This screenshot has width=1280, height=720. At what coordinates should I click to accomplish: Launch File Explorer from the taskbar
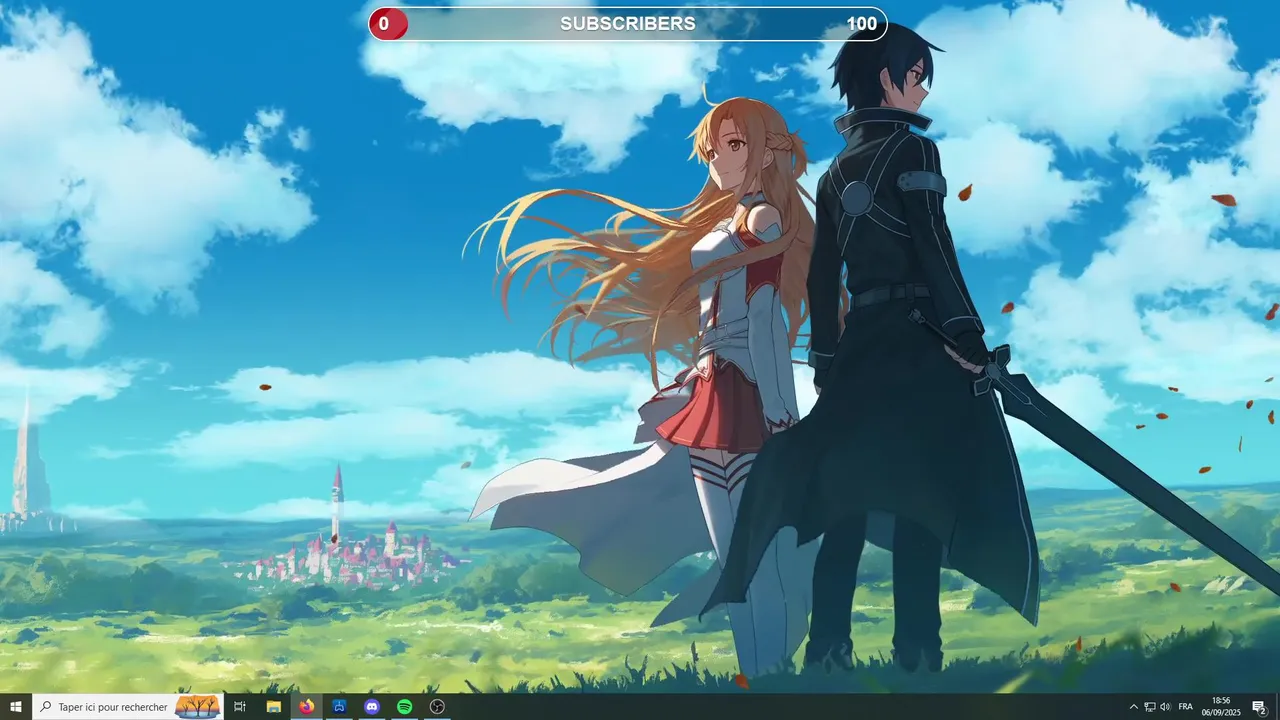(273, 707)
